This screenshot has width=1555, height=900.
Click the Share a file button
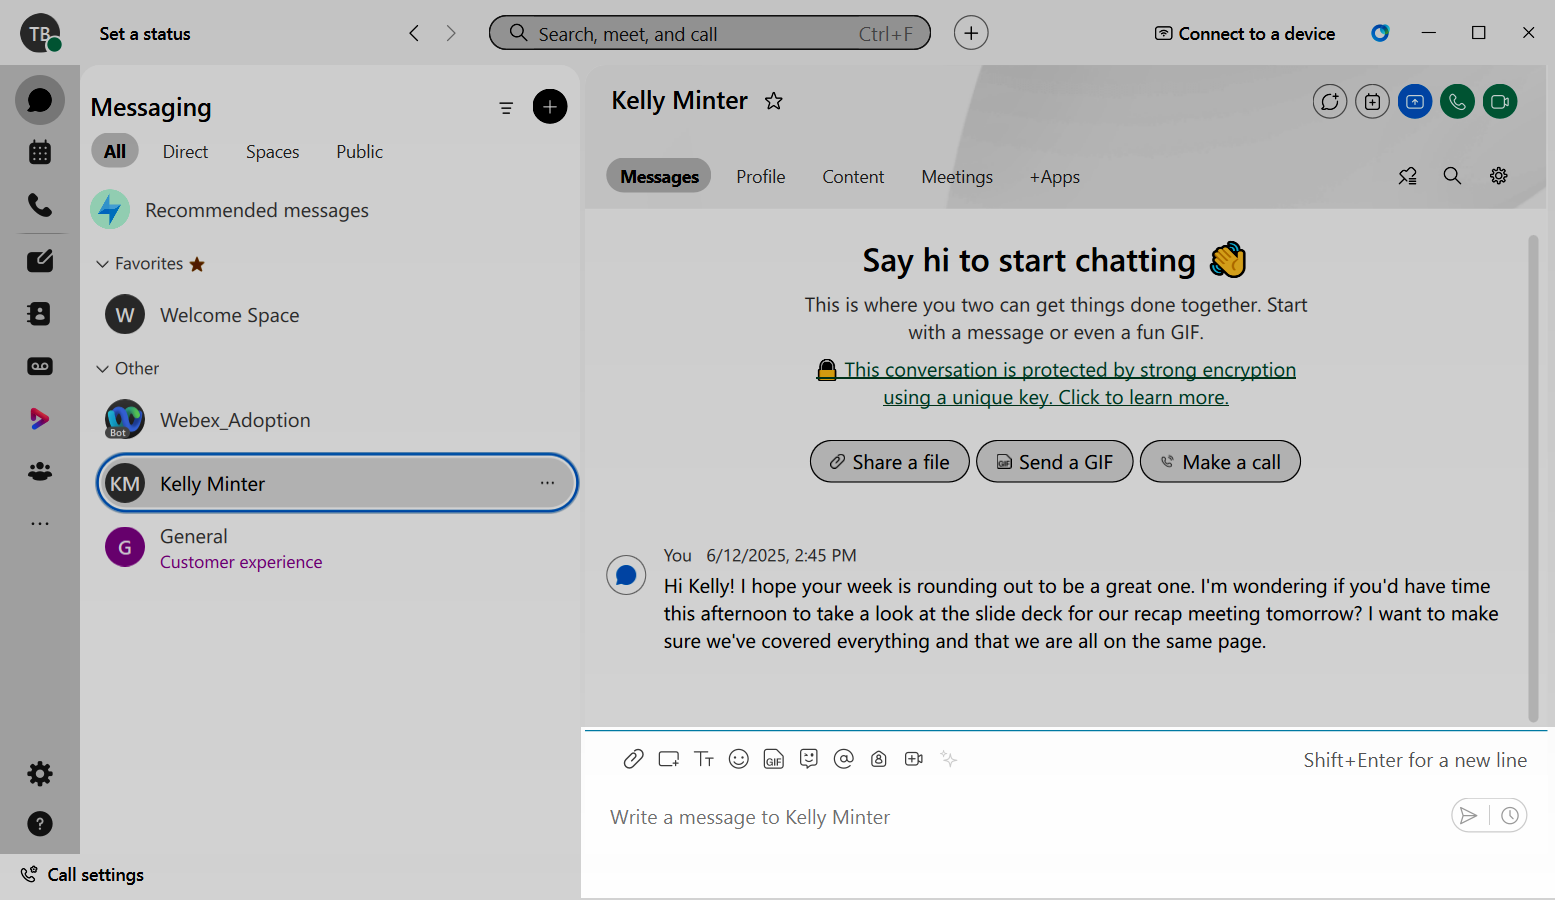pyautogui.click(x=890, y=461)
